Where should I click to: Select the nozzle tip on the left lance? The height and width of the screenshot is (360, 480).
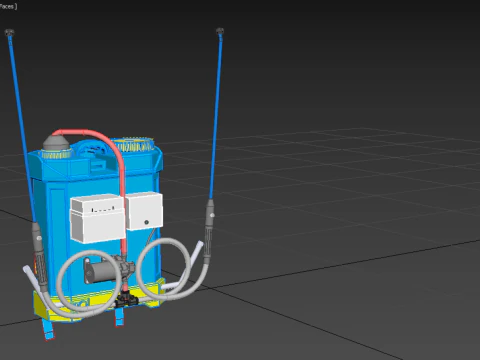[x=9, y=32]
